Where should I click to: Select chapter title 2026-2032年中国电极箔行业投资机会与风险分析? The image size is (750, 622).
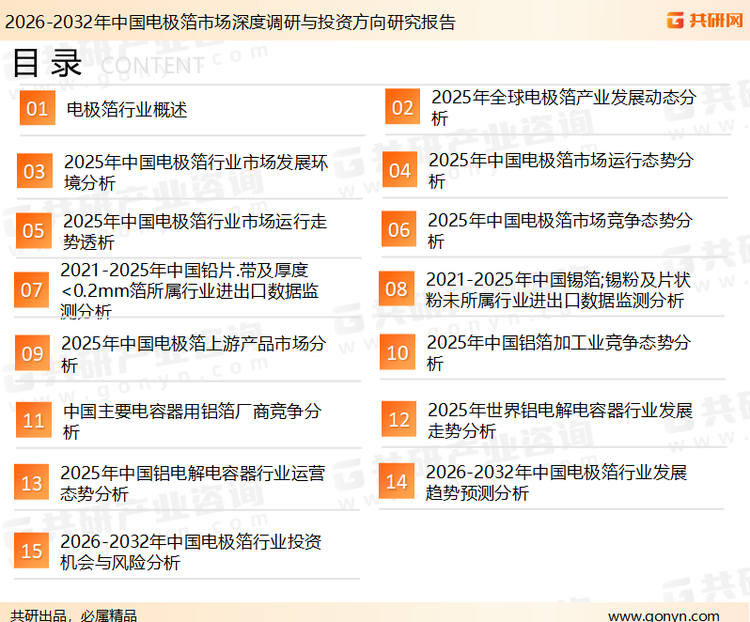[191, 552]
